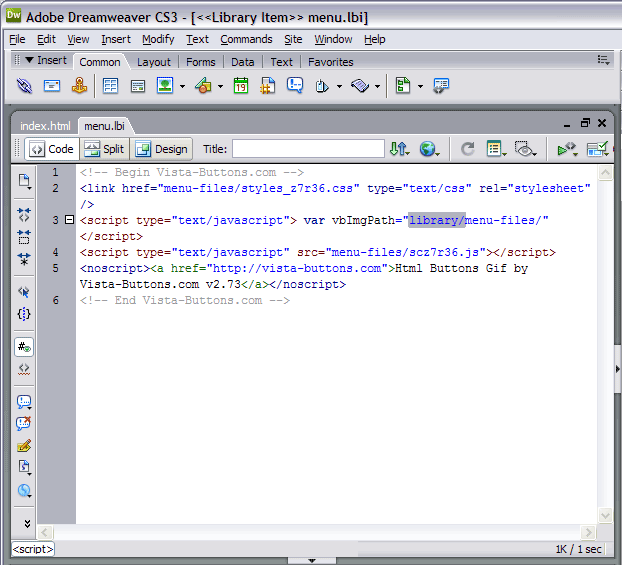The width and height of the screenshot is (622, 565).
Task: Open Images dropdown arrow
Action: pos(182,86)
